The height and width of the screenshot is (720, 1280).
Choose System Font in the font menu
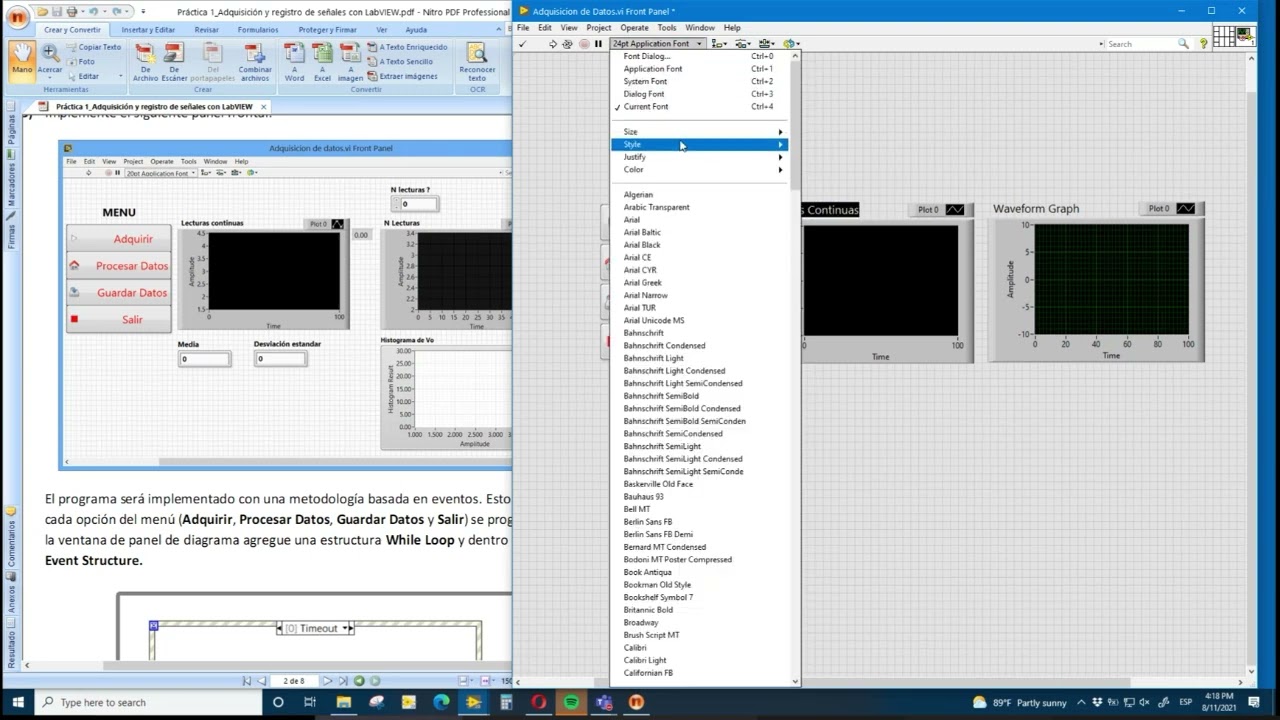tap(645, 82)
